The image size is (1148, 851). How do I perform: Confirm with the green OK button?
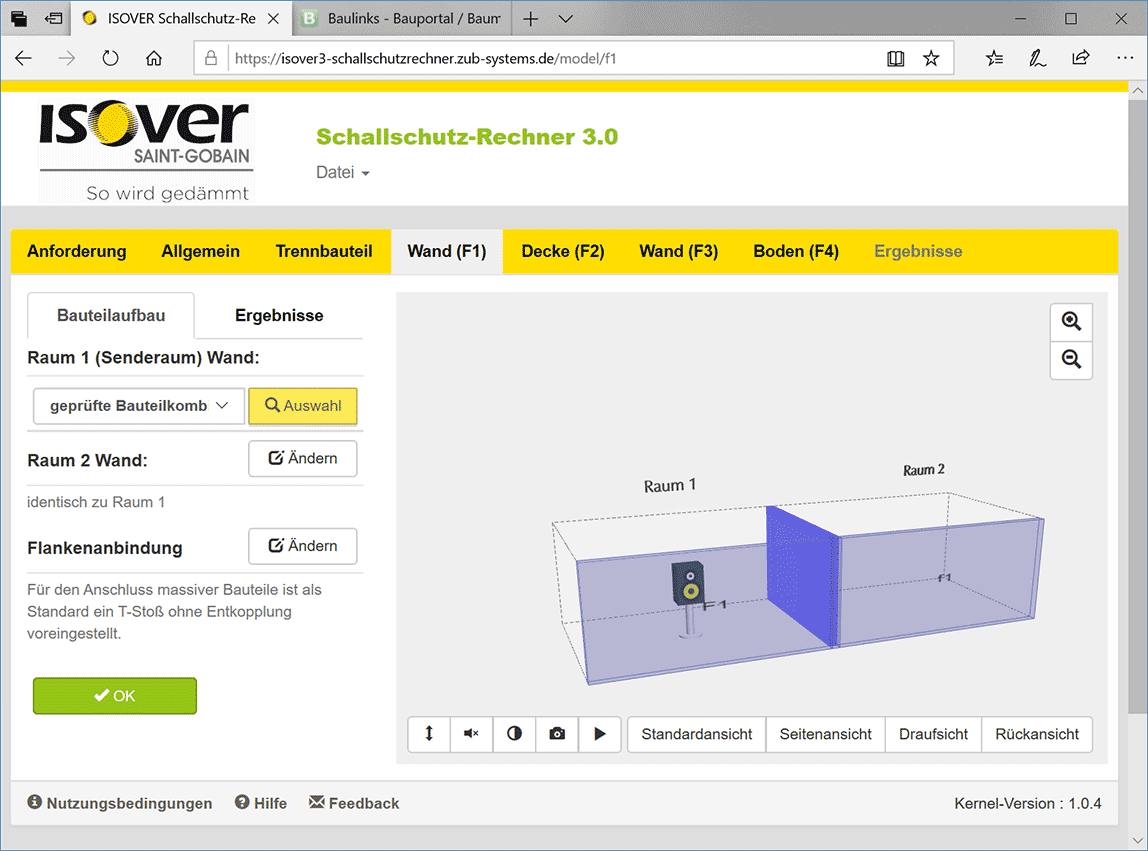[115, 696]
